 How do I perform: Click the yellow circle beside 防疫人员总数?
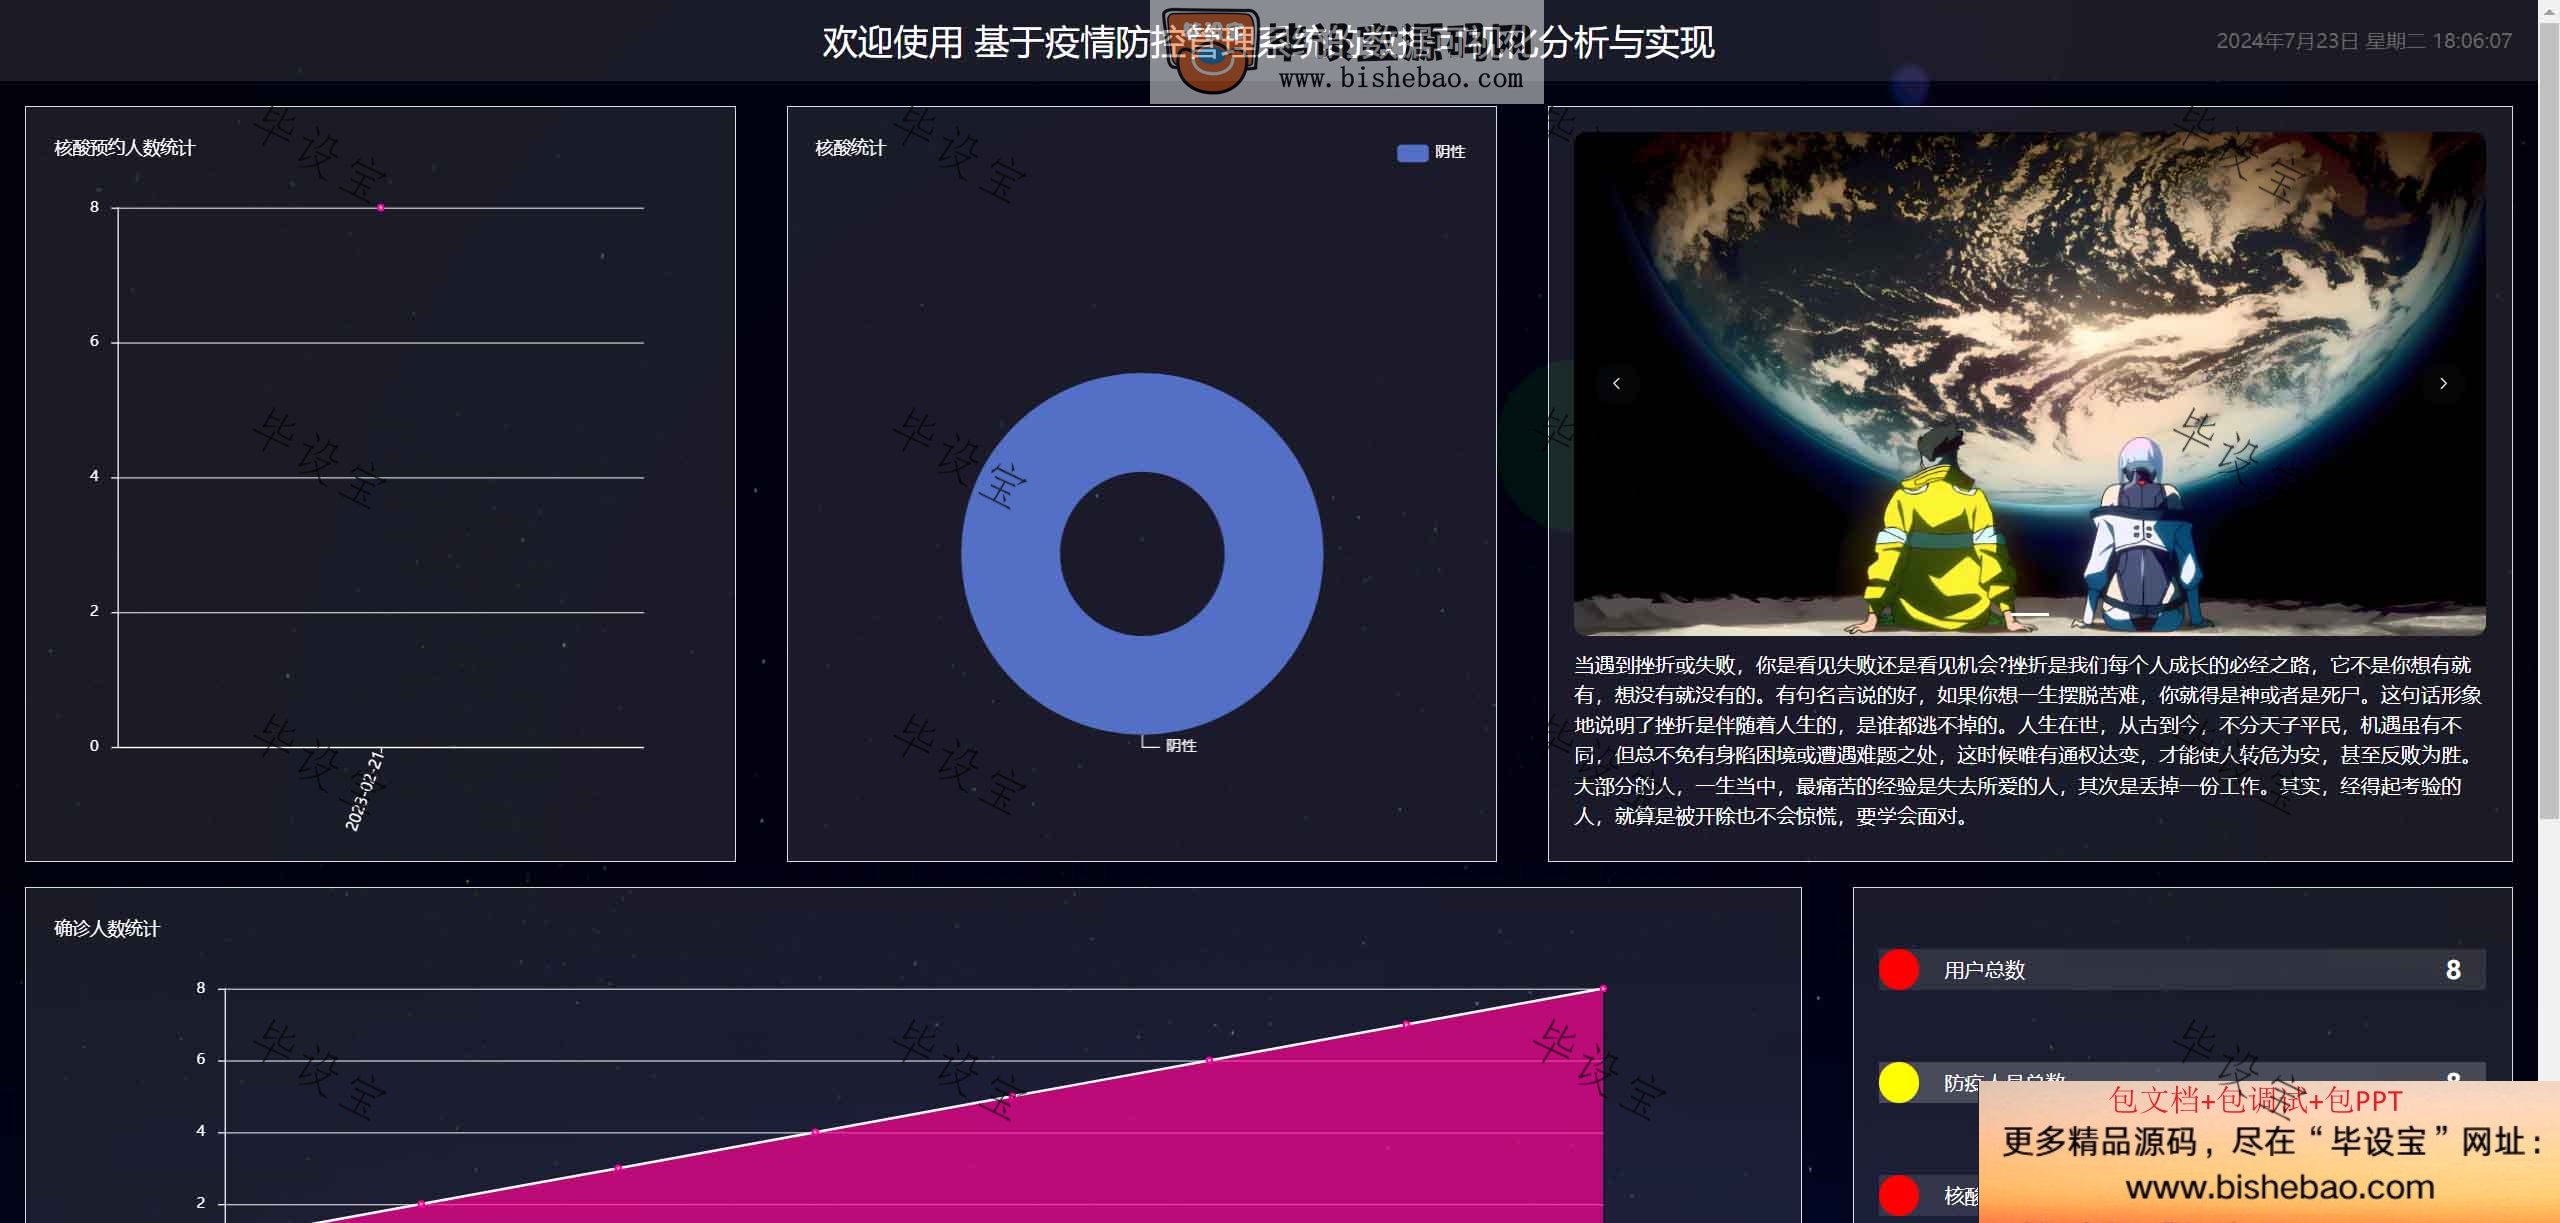pos(1898,1082)
